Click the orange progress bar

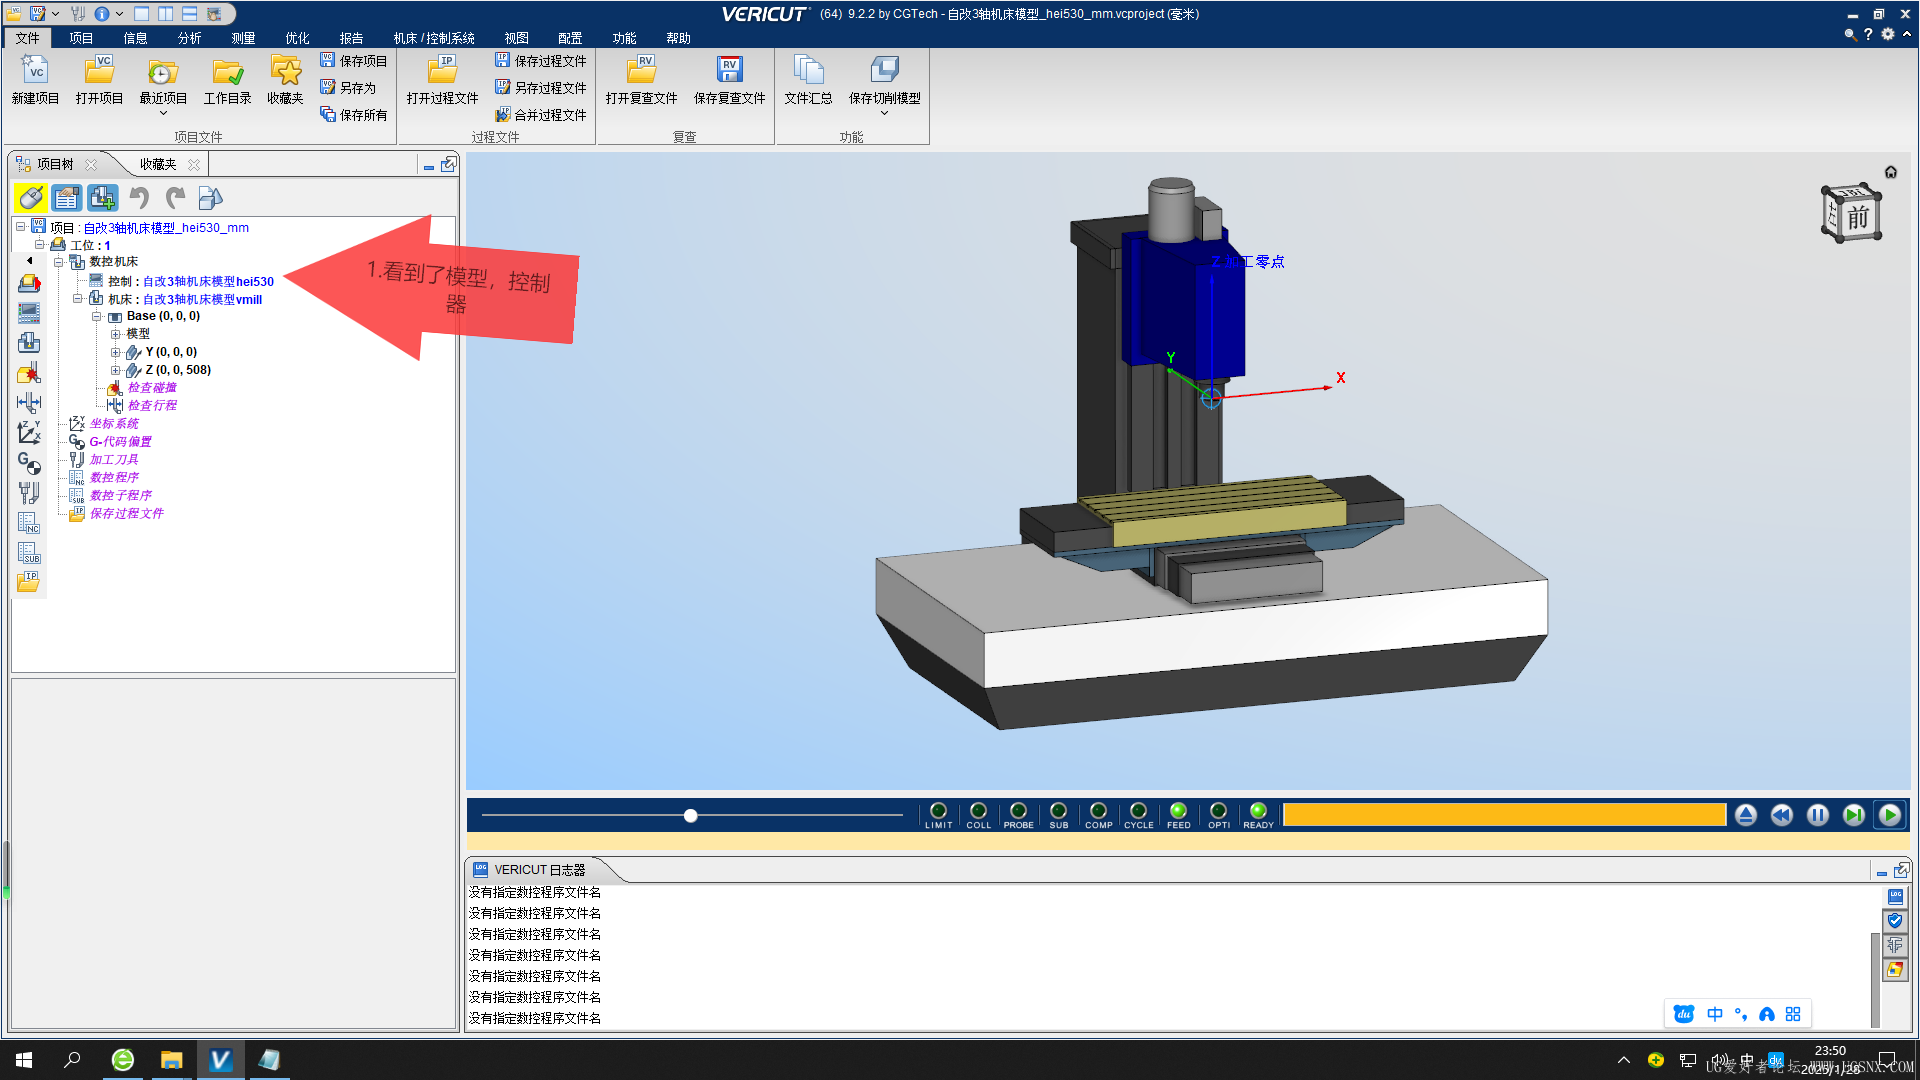(1504, 815)
